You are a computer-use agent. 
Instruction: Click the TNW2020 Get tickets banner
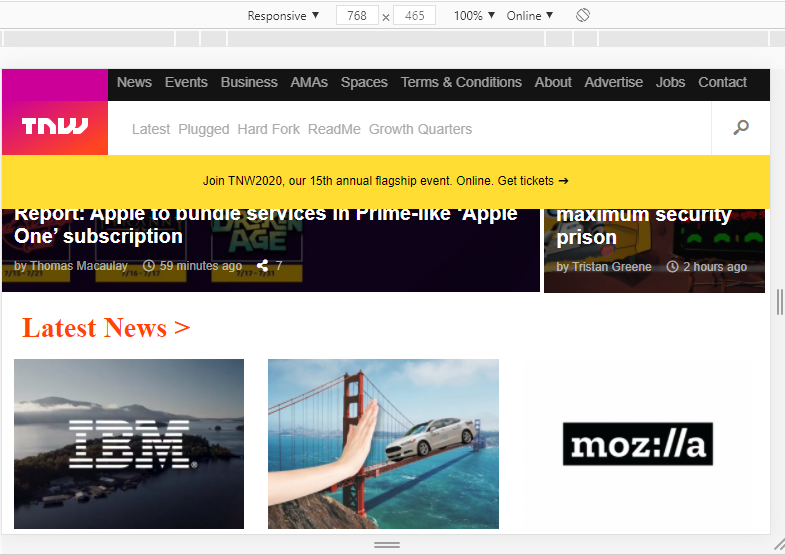coord(385,181)
